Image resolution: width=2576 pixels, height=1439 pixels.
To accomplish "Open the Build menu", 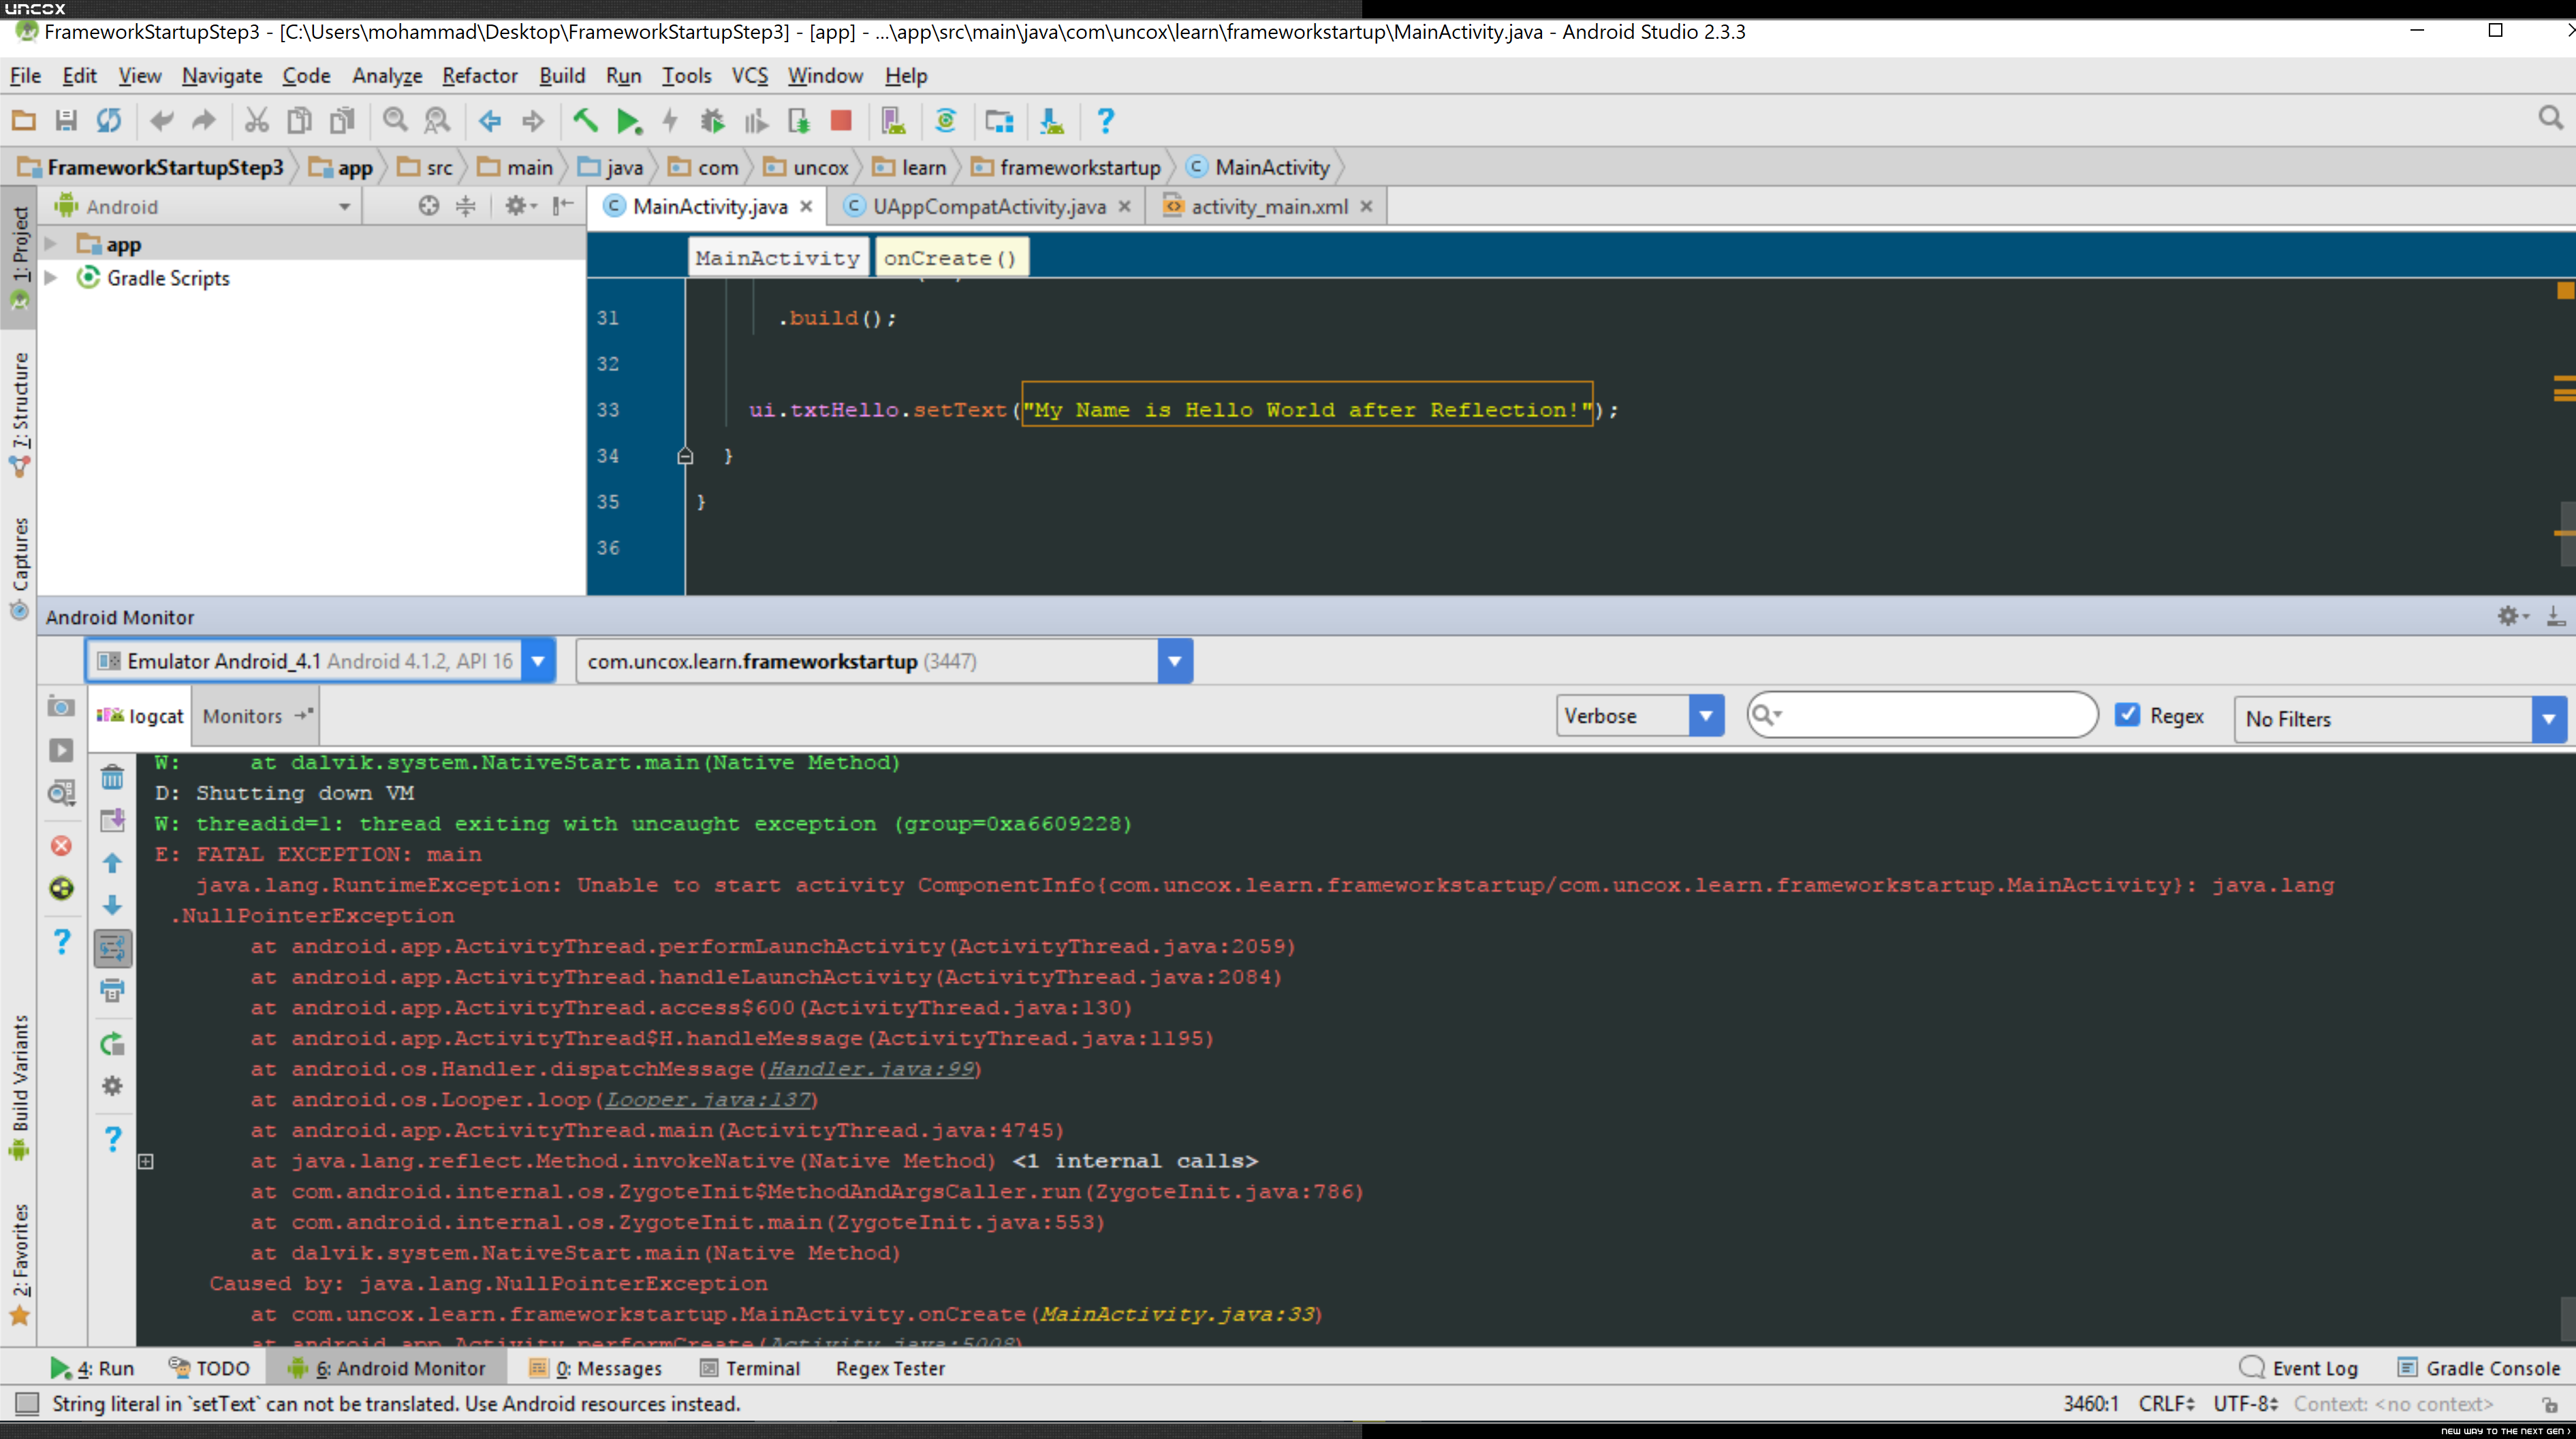I will click(x=562, y=76).
